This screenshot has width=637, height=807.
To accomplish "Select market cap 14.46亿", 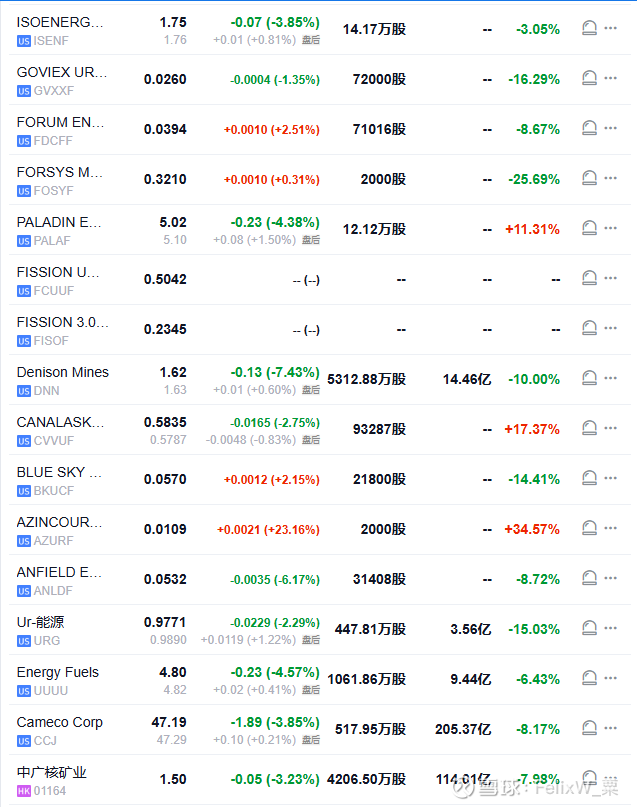I will click(x=467, y=379).
